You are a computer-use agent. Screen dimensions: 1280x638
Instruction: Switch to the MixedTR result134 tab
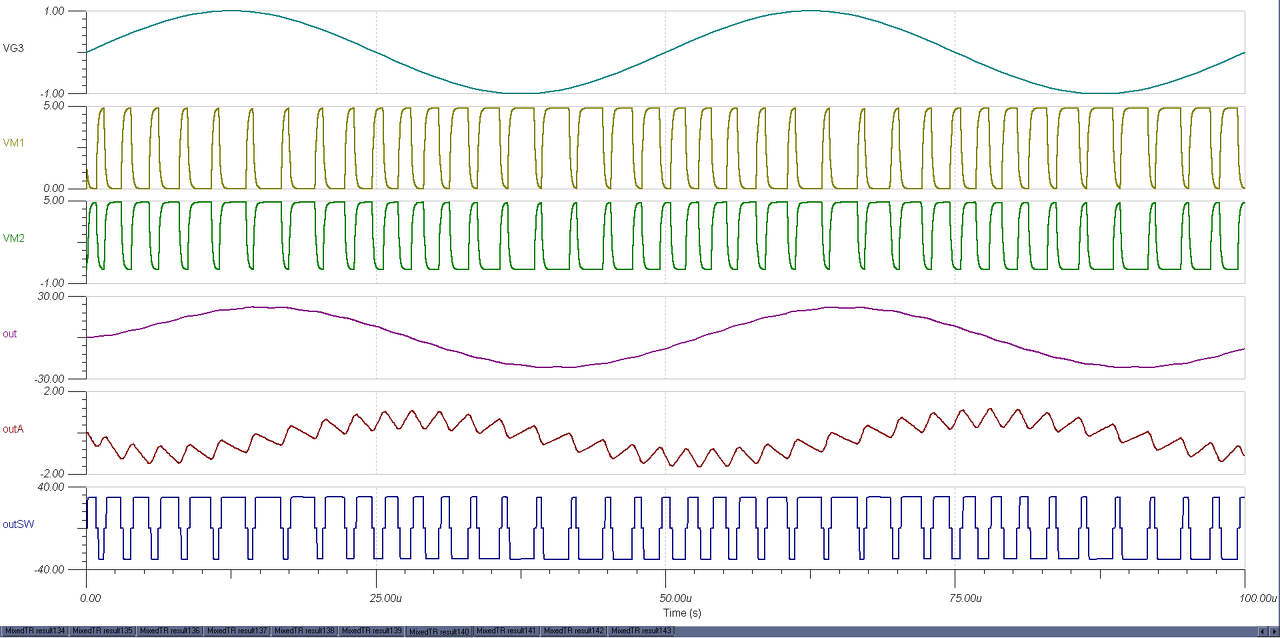click(35, 631)
